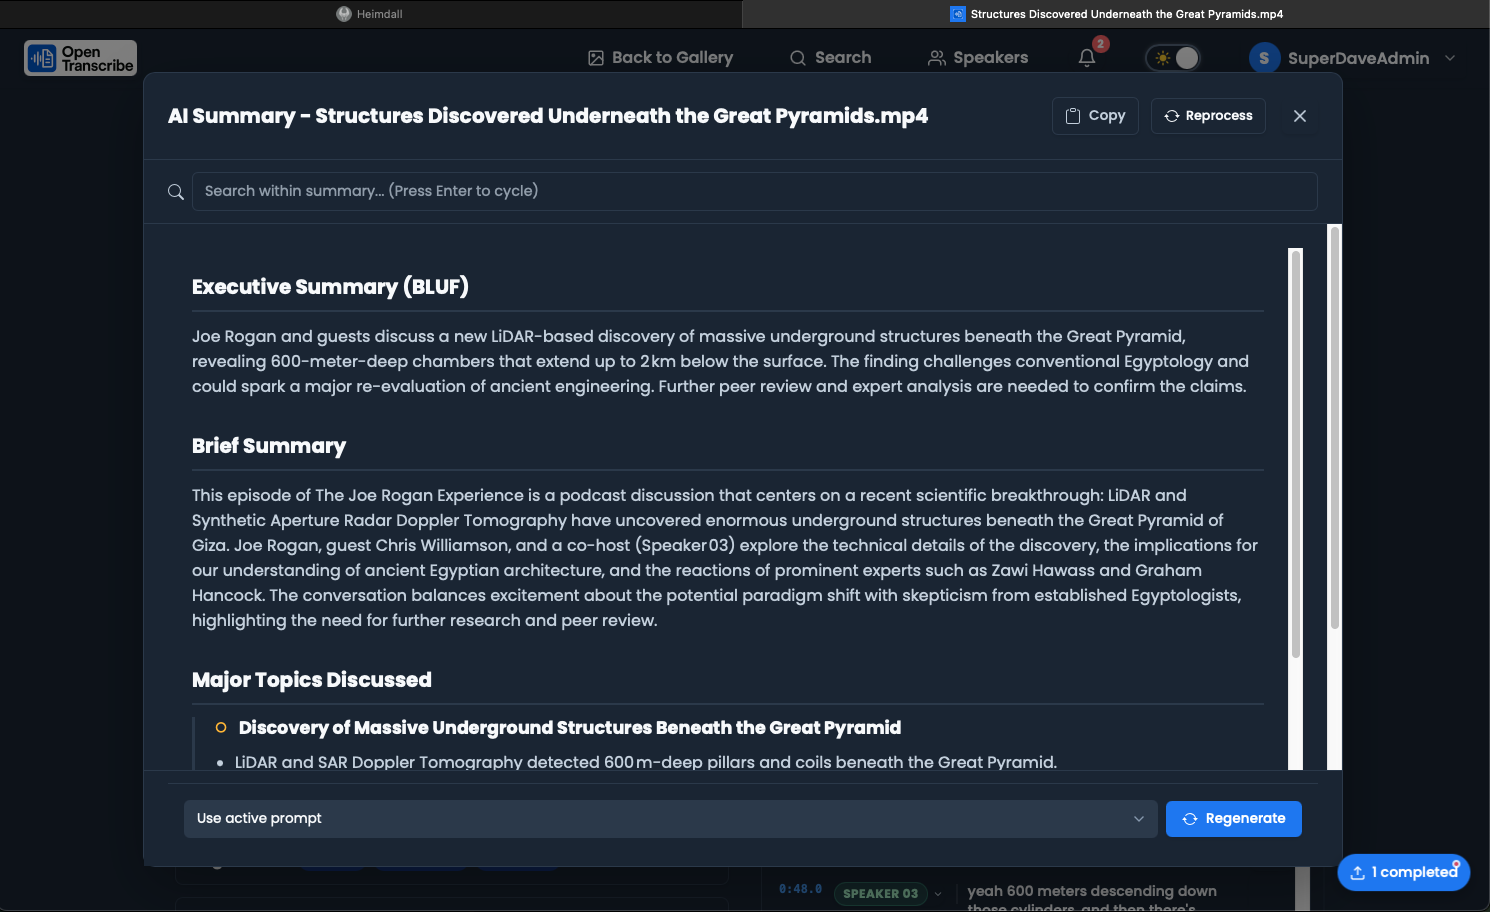
Task: Select the Major Topics Discussed heading
Action: tap(312, 680)
